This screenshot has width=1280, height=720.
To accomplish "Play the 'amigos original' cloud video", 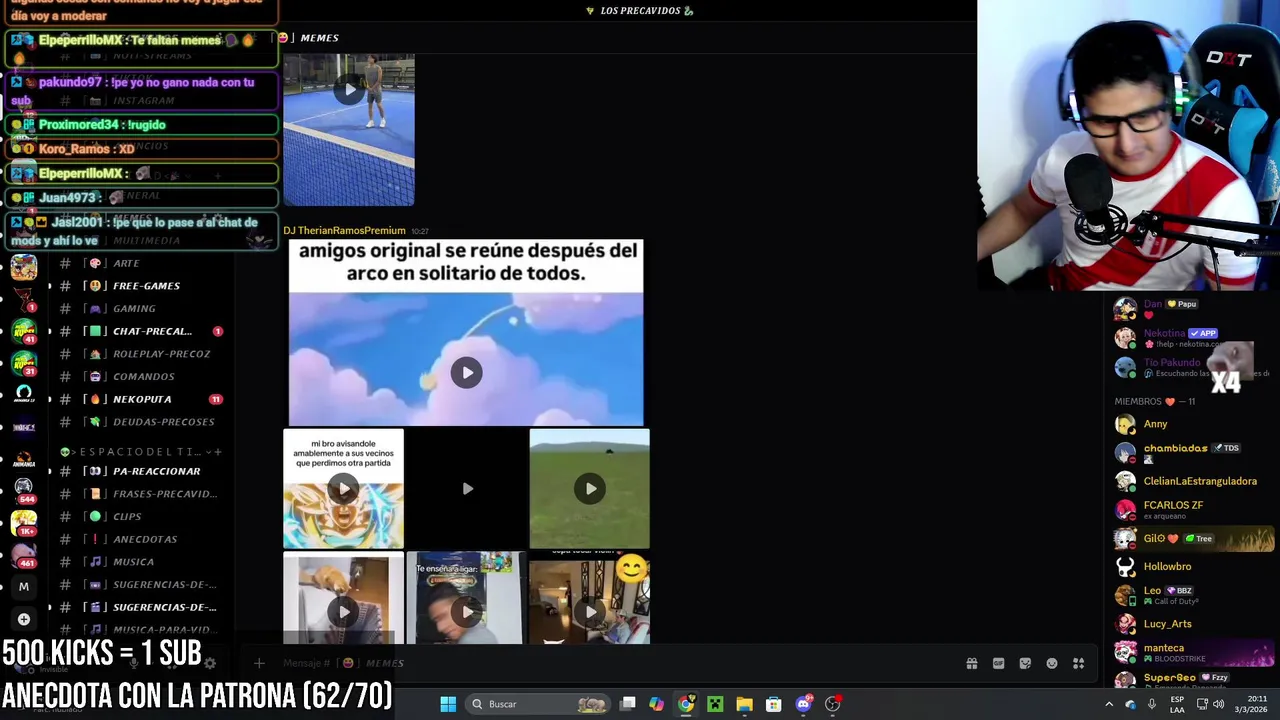I will pyautogui.click(x=466, y=373).
